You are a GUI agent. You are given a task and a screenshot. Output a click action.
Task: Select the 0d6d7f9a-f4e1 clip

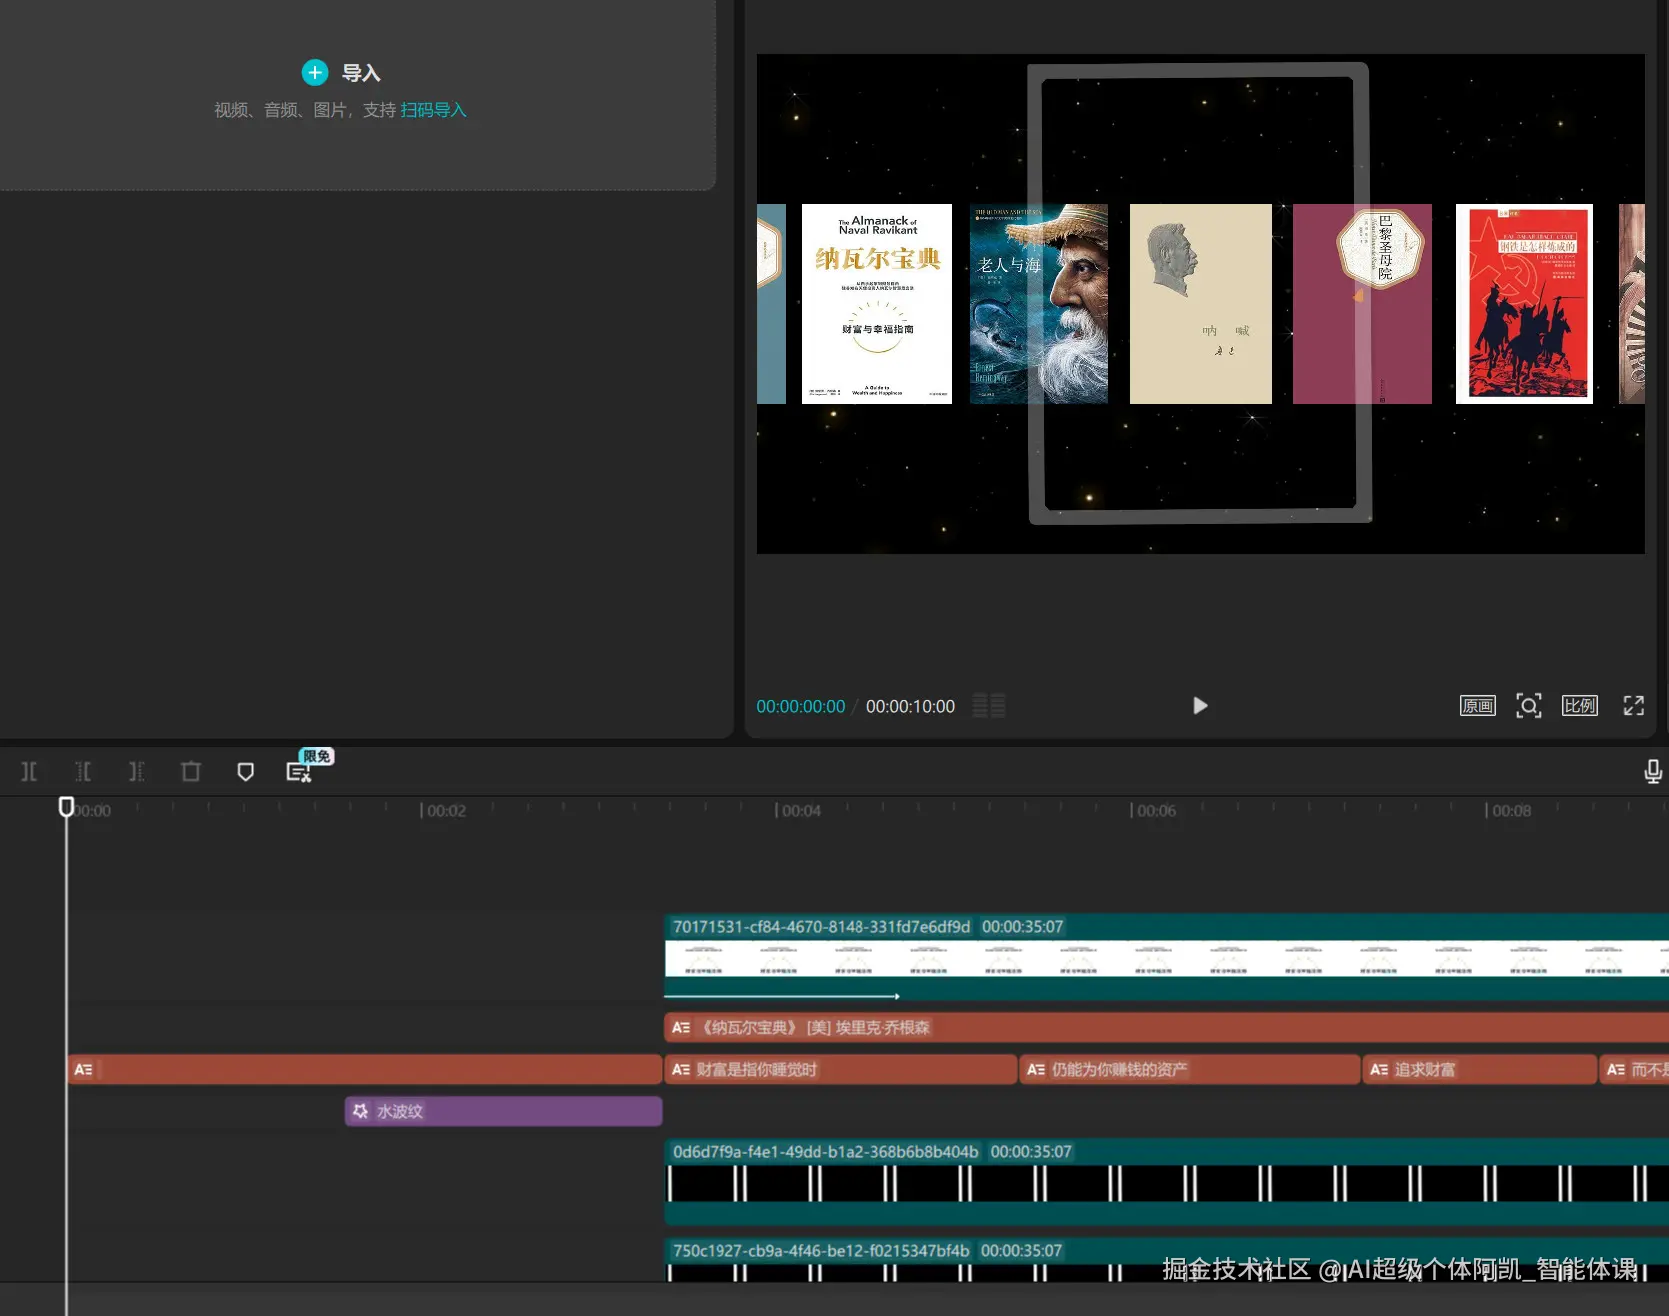(x=1166, y=1182)
